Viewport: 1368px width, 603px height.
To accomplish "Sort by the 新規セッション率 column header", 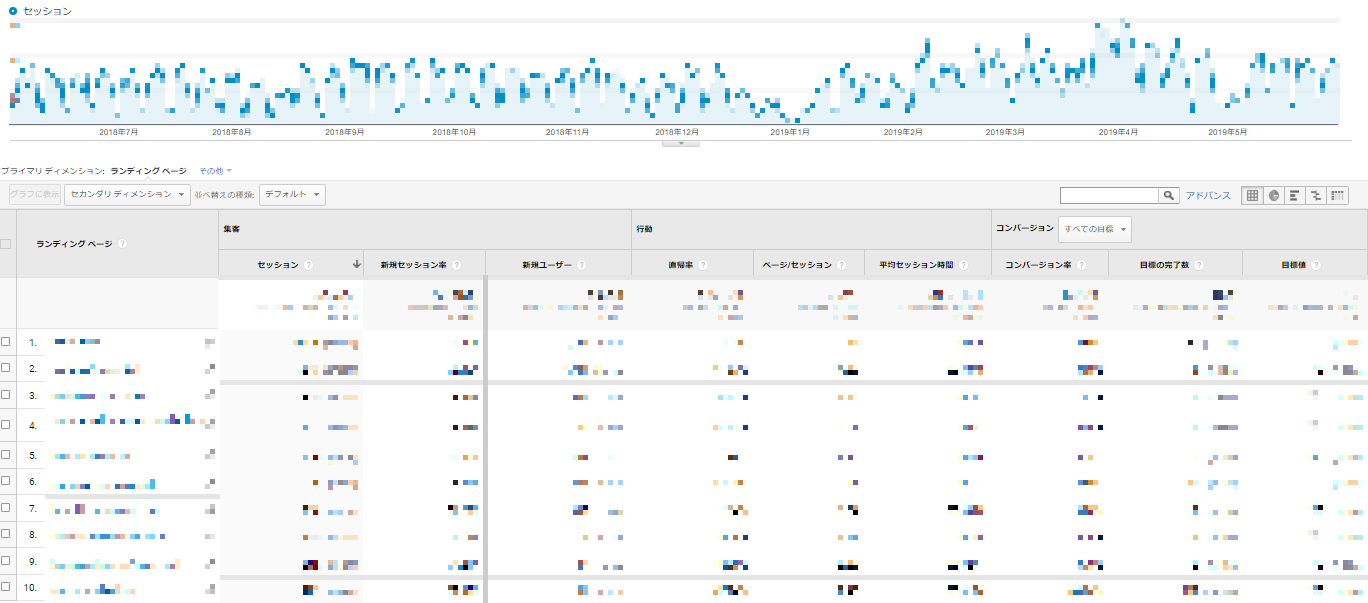I will tap(413, 265).
